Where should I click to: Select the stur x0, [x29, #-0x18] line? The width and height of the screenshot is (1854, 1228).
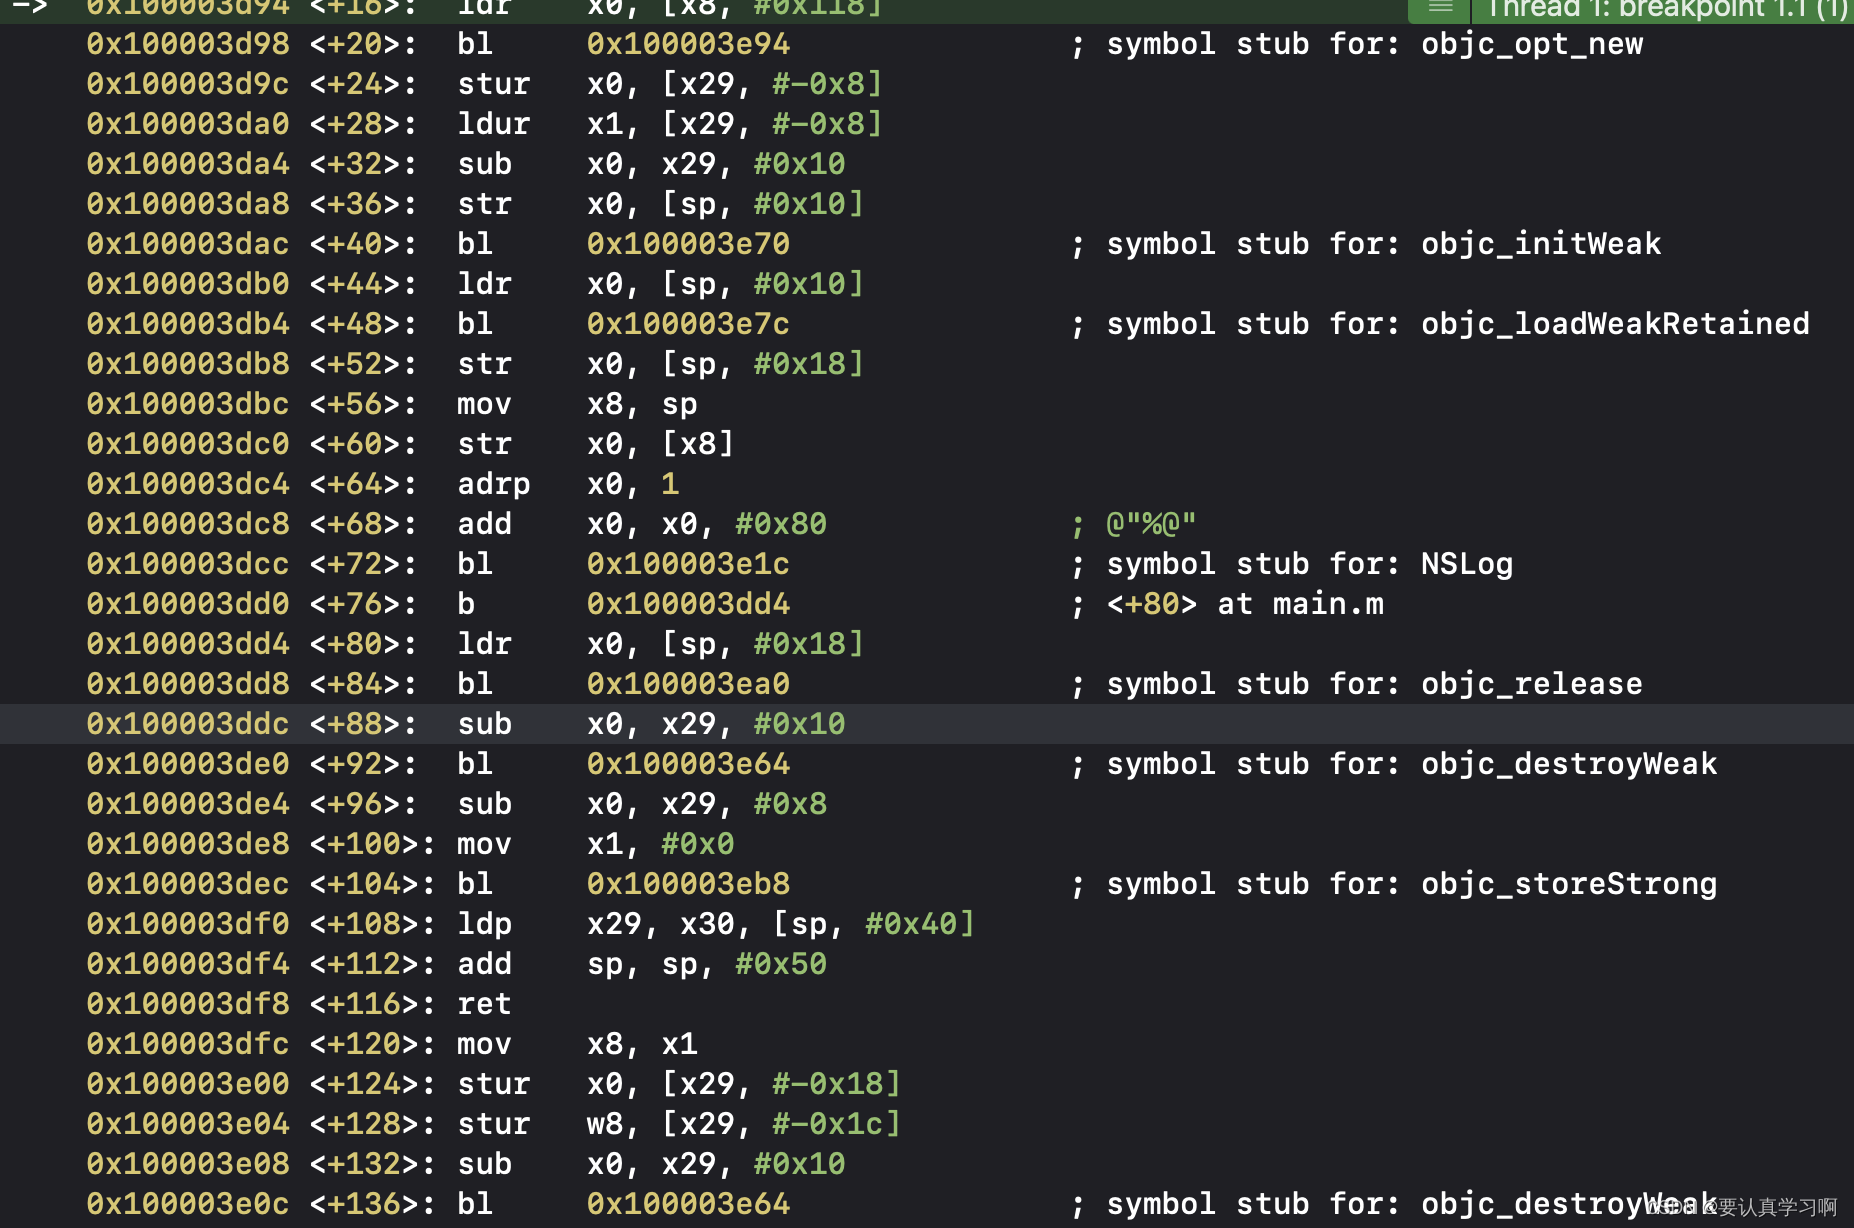point(494,1084)
